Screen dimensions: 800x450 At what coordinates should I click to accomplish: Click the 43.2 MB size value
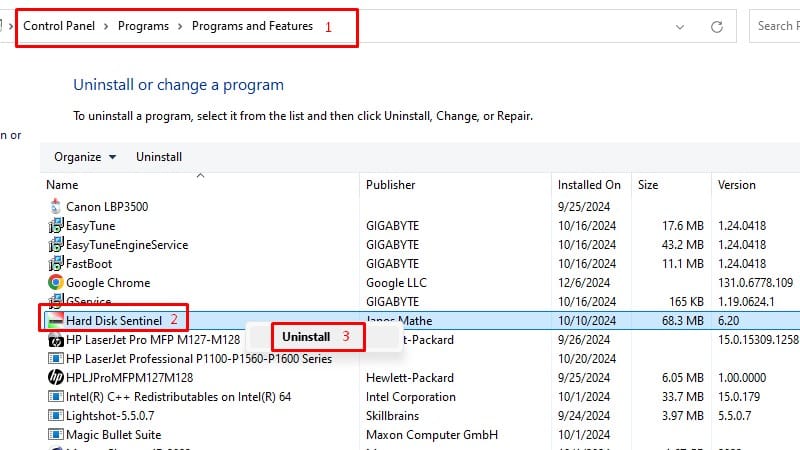(x=683, y=245)
